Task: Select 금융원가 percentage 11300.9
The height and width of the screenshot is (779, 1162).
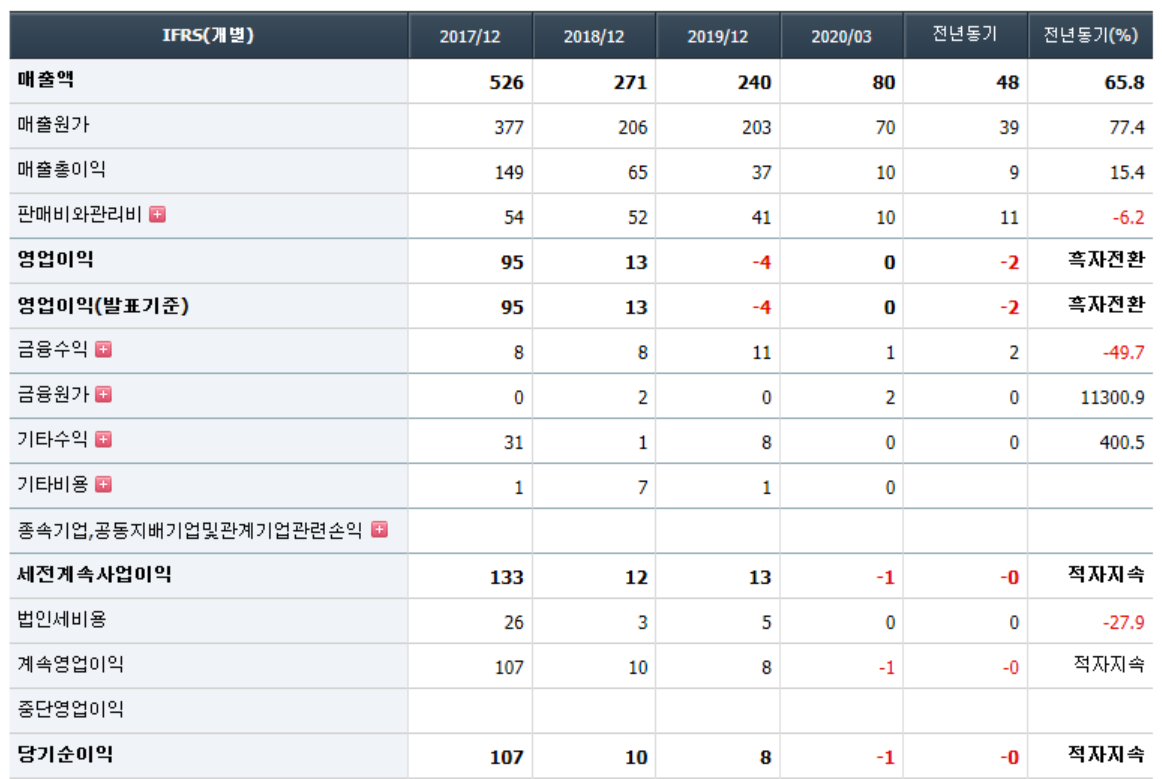Action: click(x=1112, y=397)
